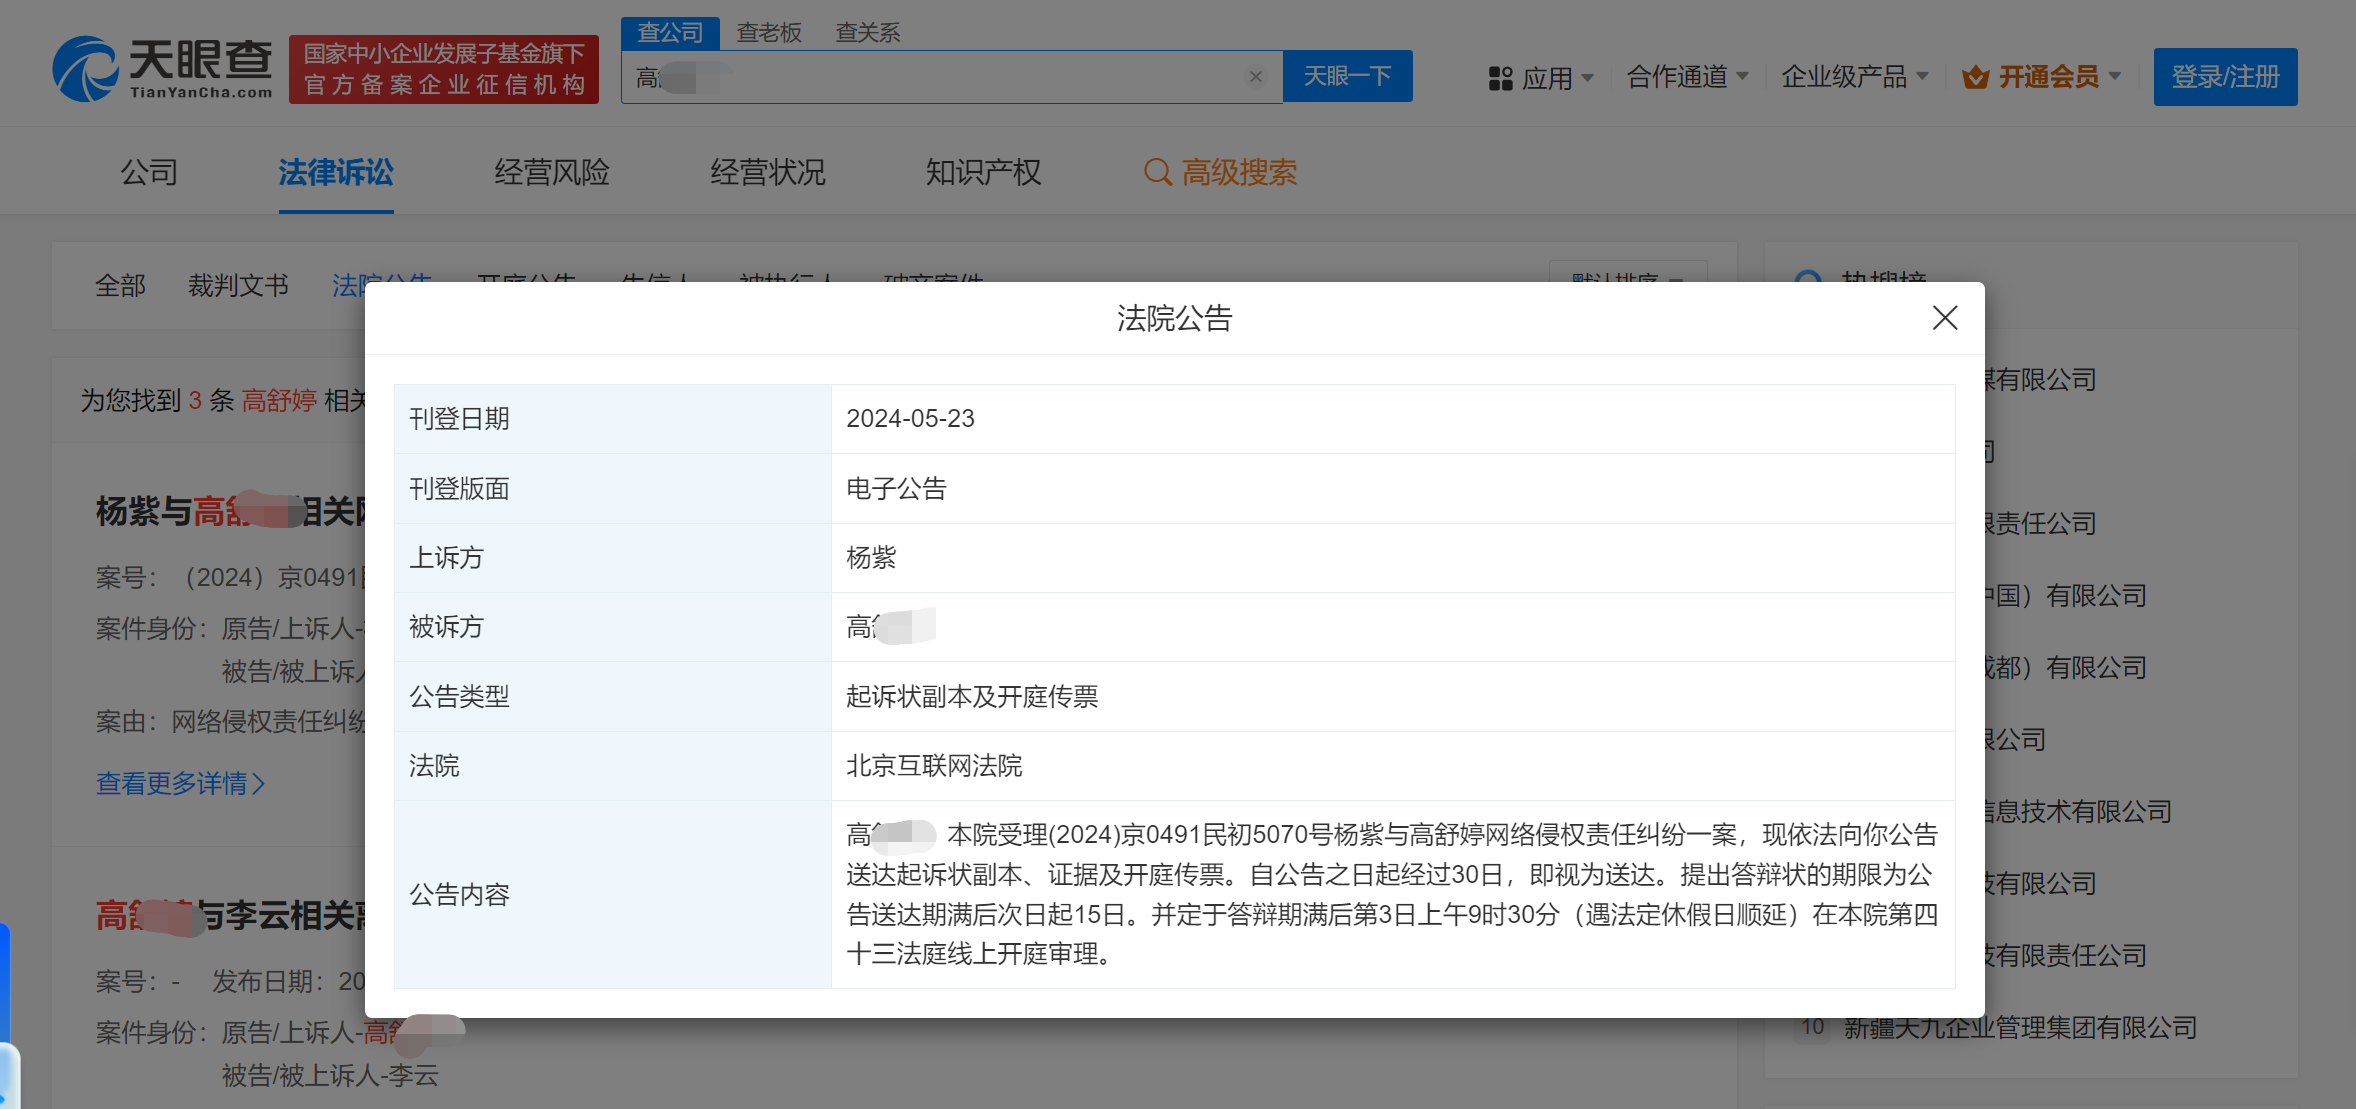This screenshot has height=1109, width=2356.
Task: Open the 应用 dropdown menu
Action: (1541, 77)
